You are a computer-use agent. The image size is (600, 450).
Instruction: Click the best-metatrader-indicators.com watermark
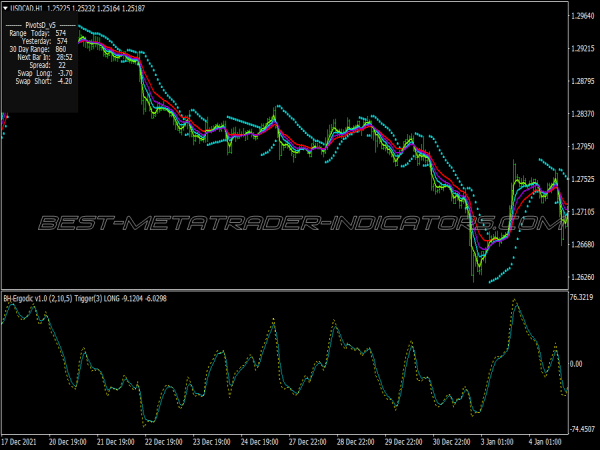[300, 221]
